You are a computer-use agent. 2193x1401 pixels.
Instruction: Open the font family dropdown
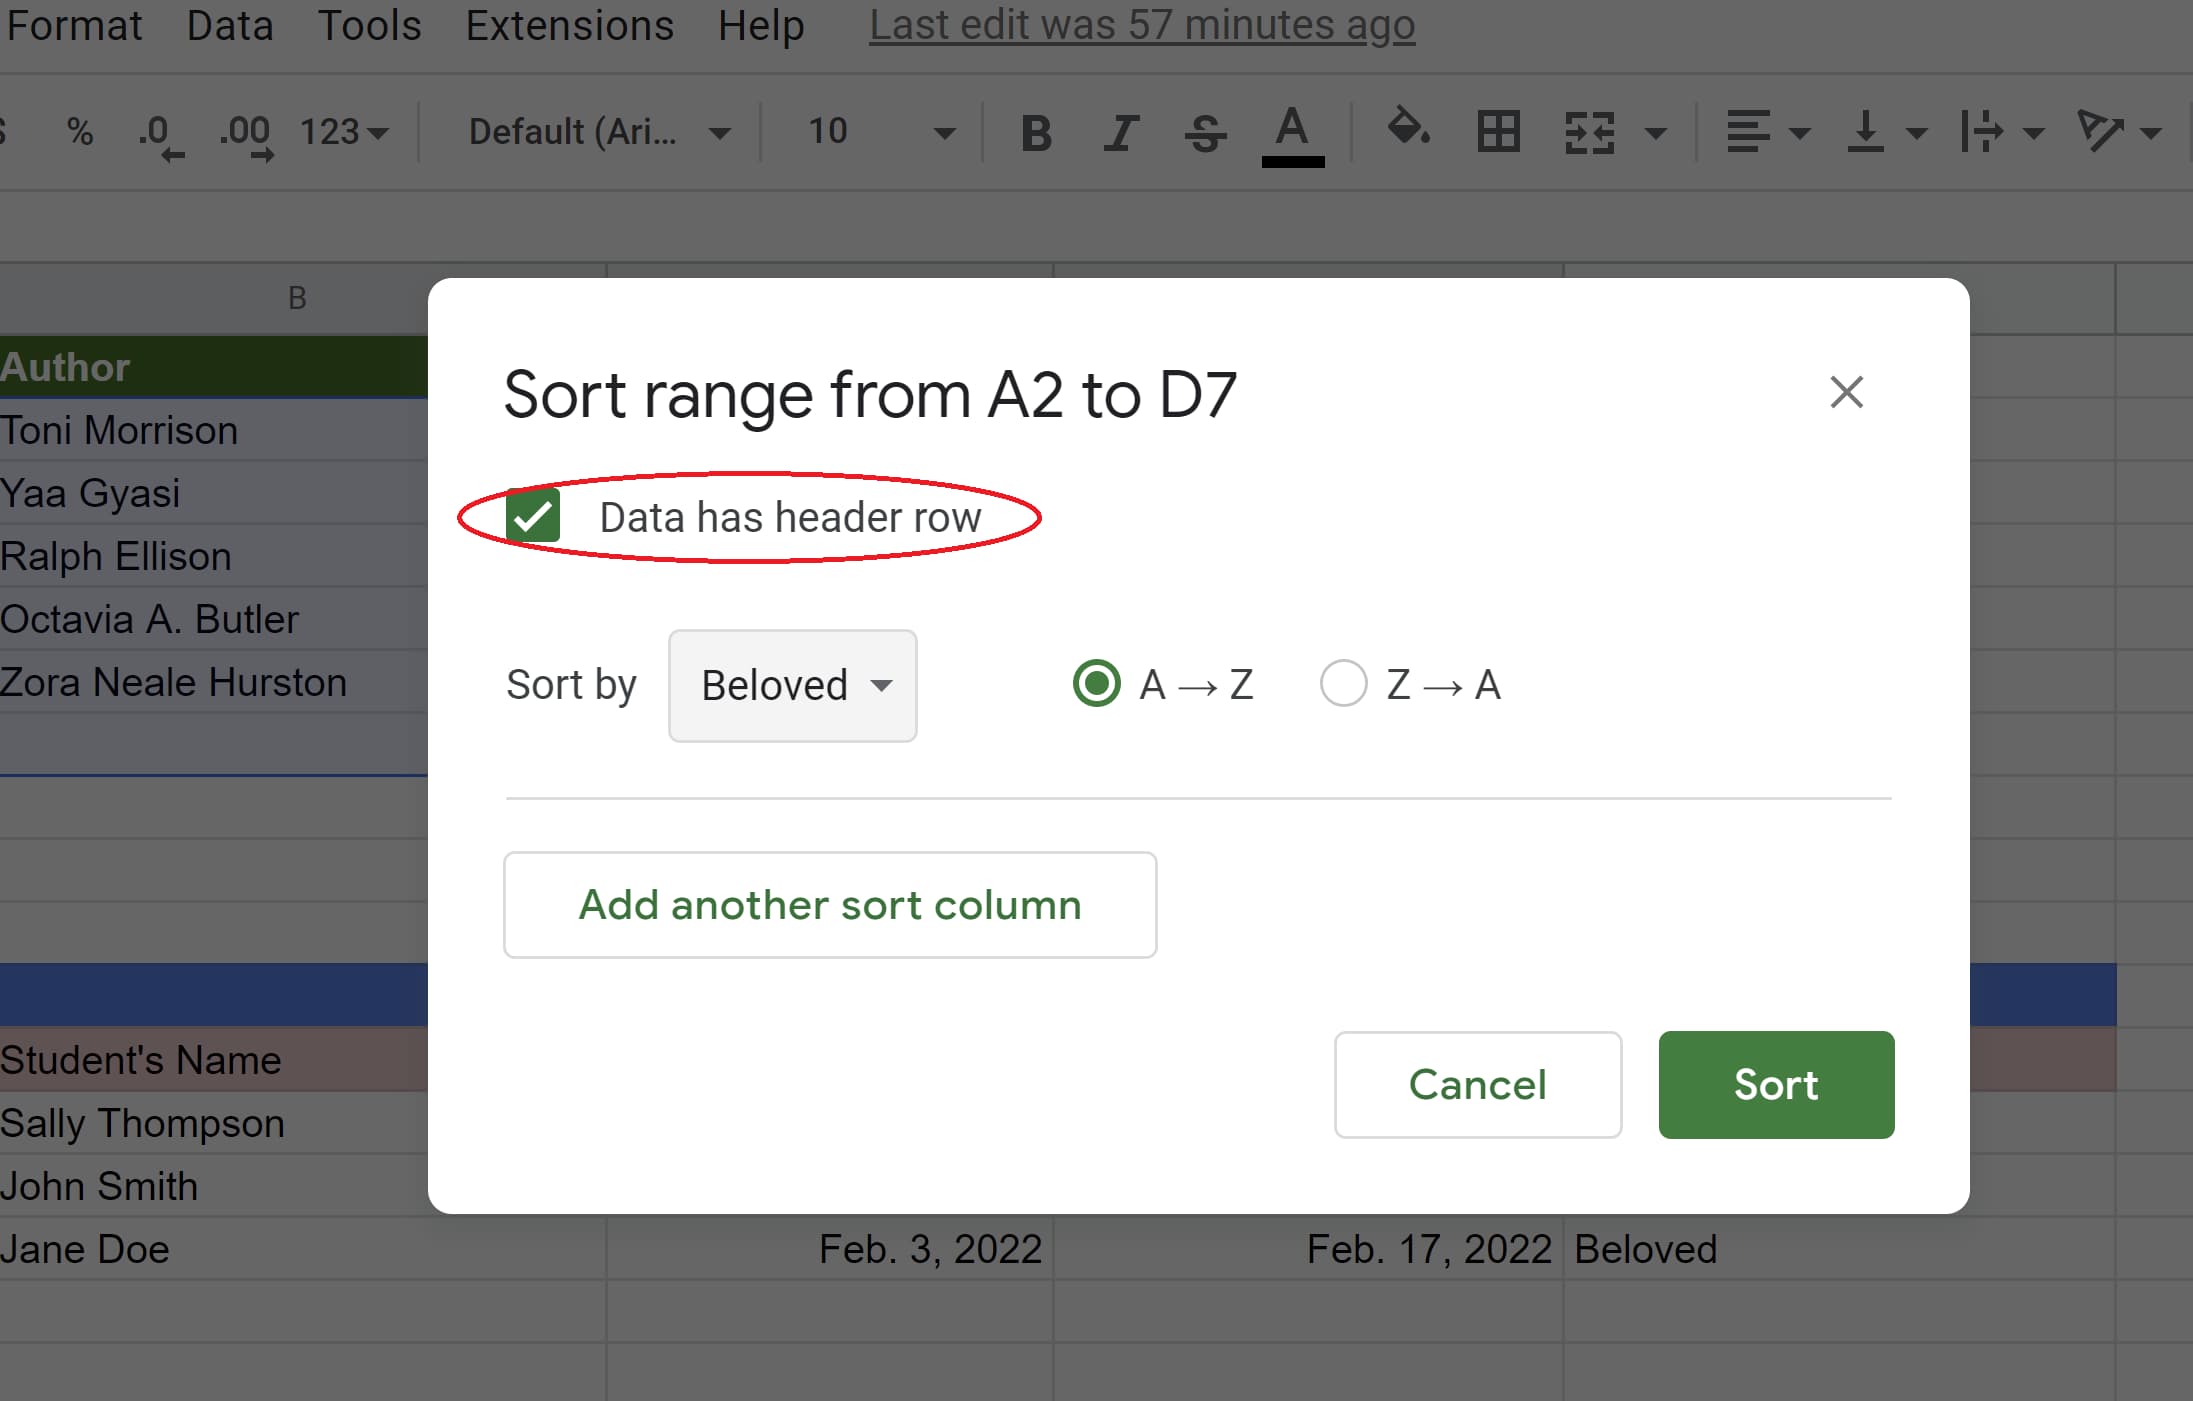(x=598, y=132)
